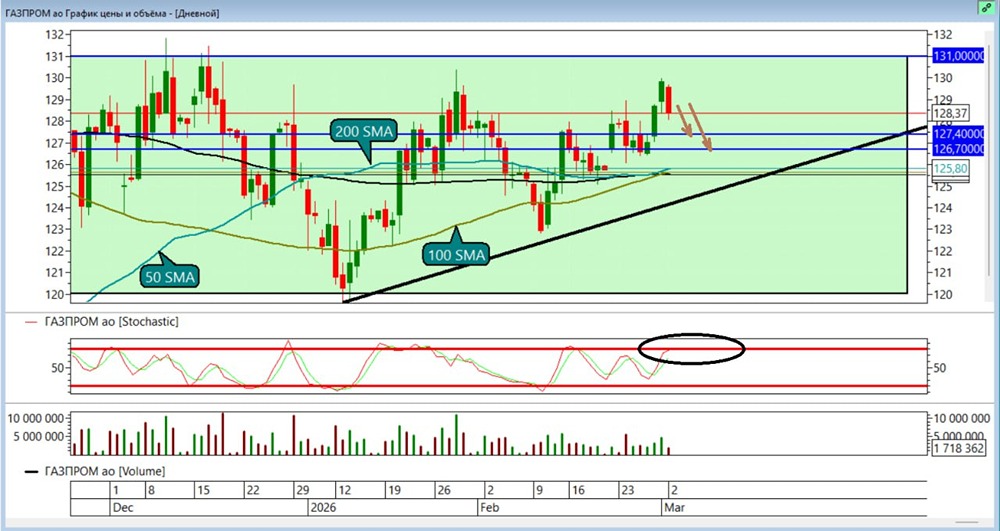Click the date tick 9 in February
The image size is (1000, 531).
click(540, 491)
